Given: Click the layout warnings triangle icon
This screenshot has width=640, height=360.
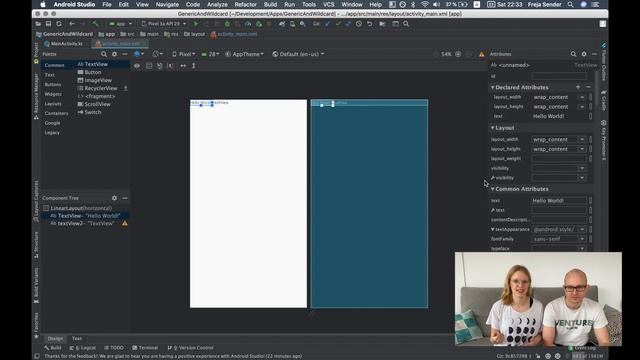Looking at the screenshot, I should tap(482, 54).
